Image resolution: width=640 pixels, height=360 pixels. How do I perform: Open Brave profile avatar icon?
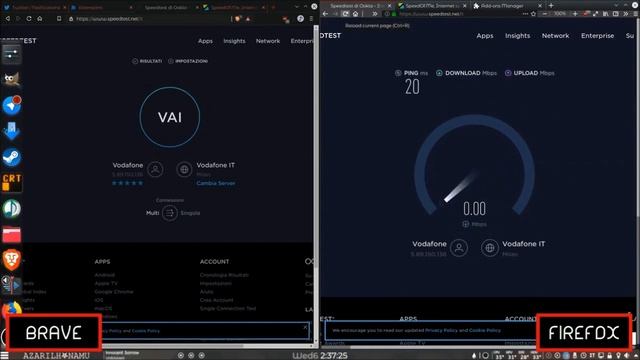pyautogui.click(x=300, y=19)
